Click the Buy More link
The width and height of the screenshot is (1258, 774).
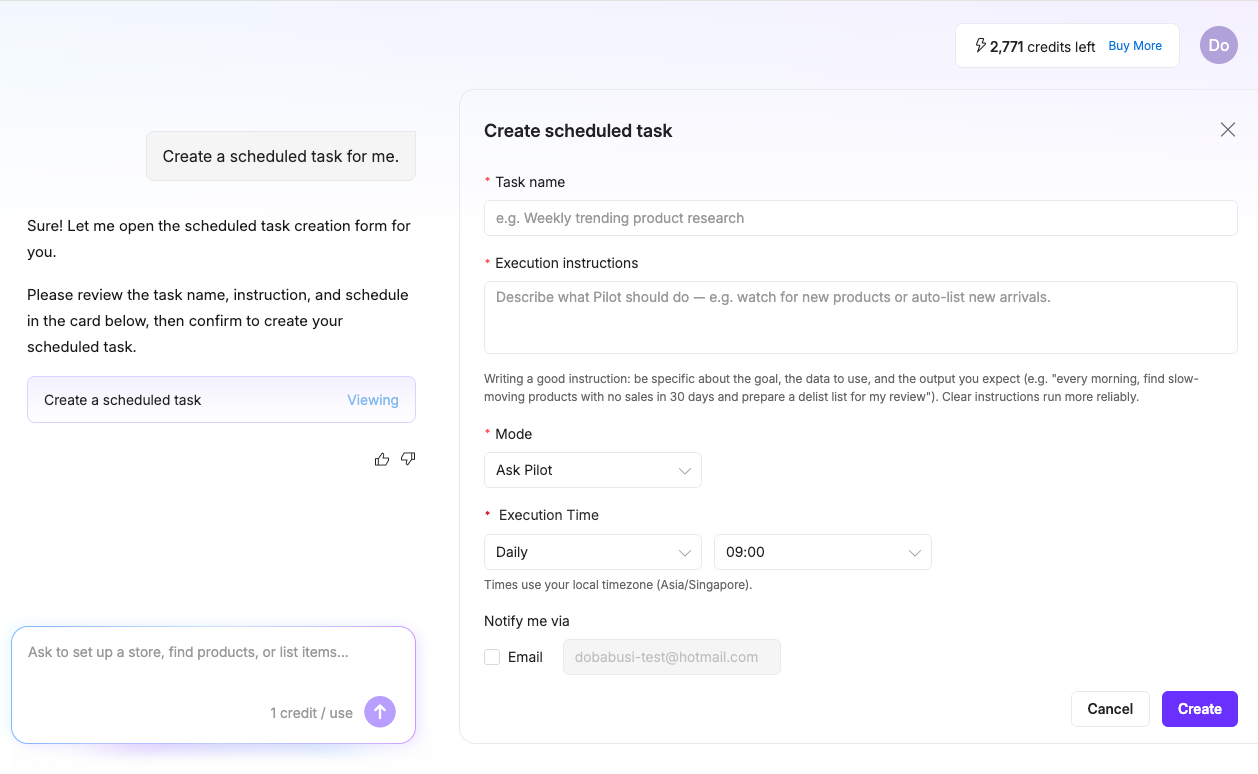pyautogui.click(x=1135, y=46)
